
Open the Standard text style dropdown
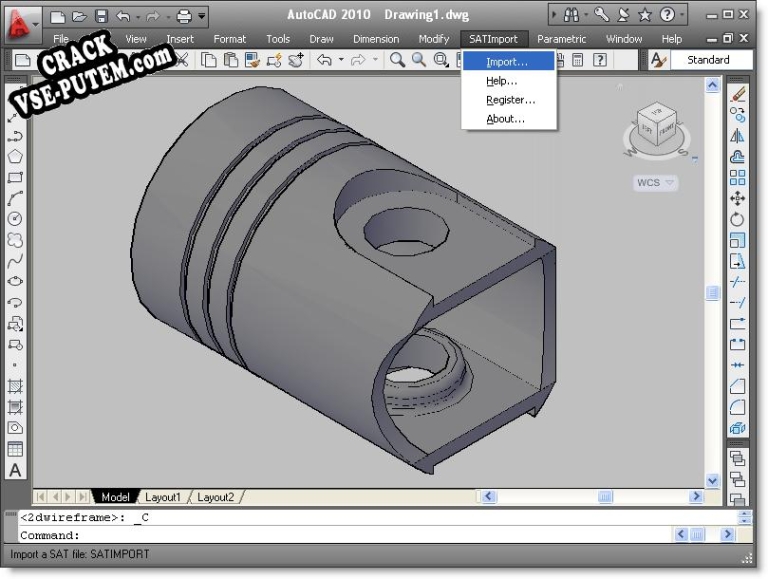point(712,60)
